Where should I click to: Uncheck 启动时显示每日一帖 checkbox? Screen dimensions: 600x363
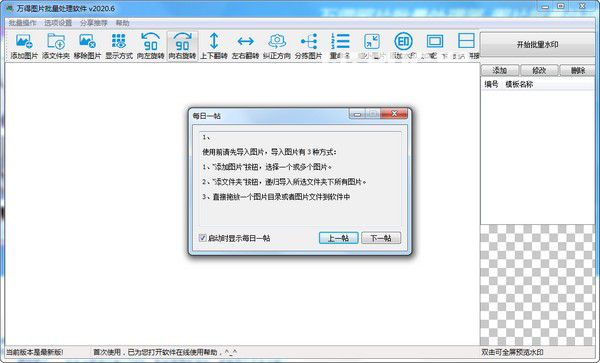click(x=203, y=238)
